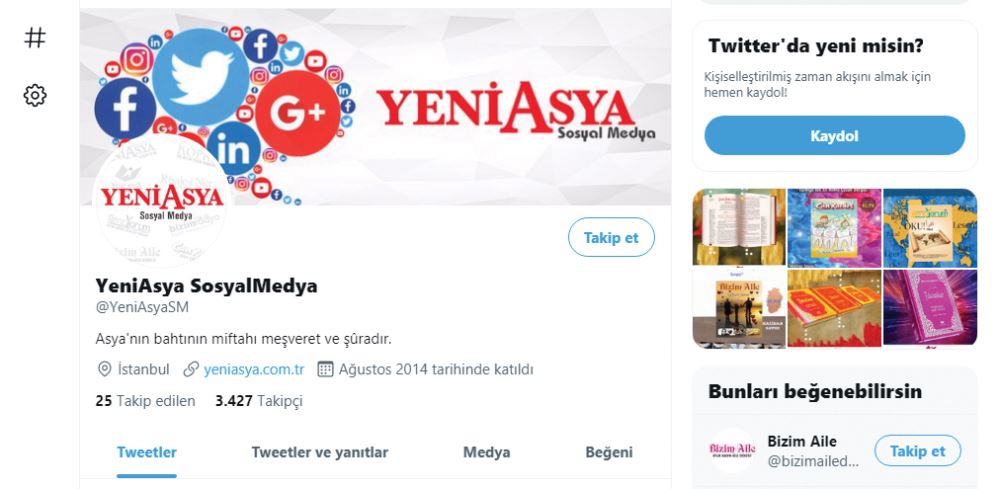Open the Bizim Aile account avatar
This screenshot has width=1000, height=489.
(732, 450)
